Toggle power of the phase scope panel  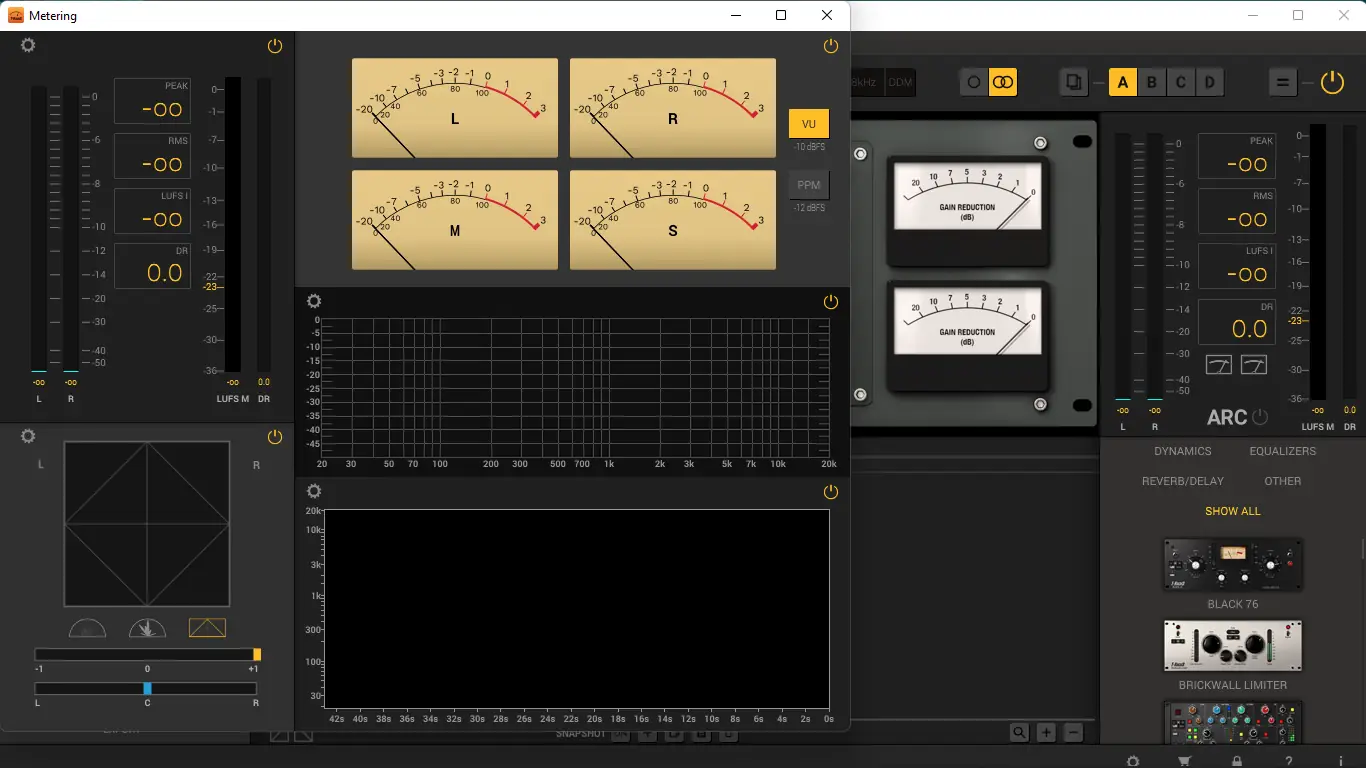pos(275,436)
